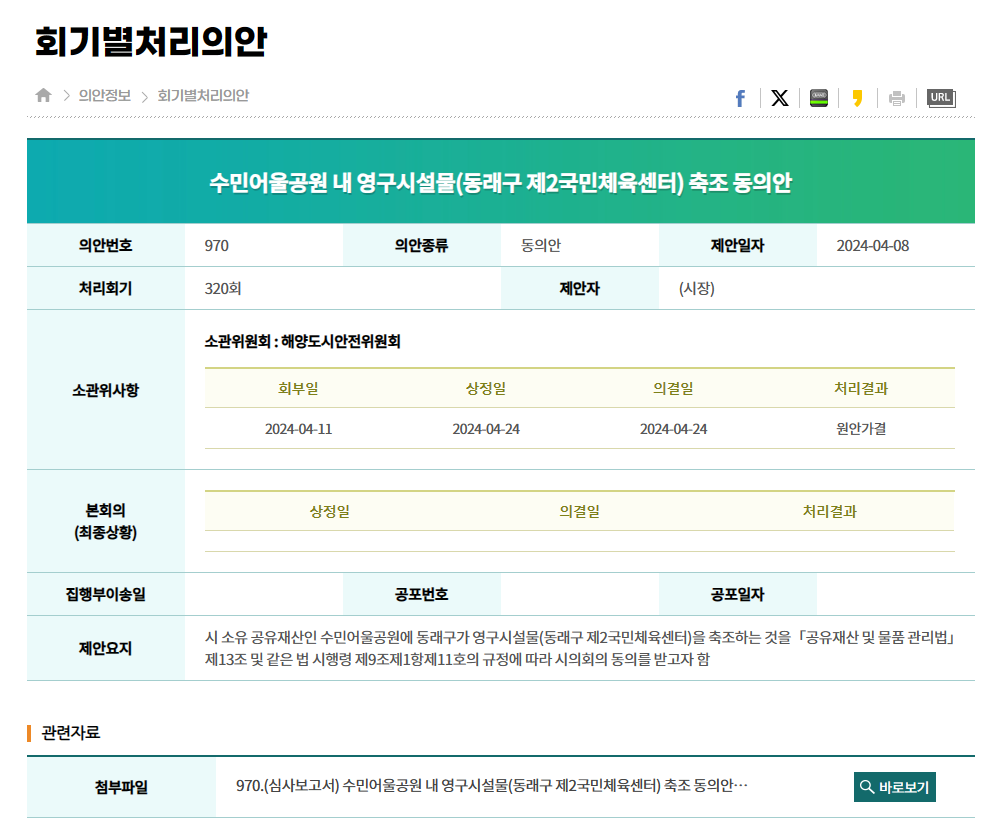Viewport: 988px width, 827px height.
Task: Select the result value 원안가결
Action: [861, 429]
